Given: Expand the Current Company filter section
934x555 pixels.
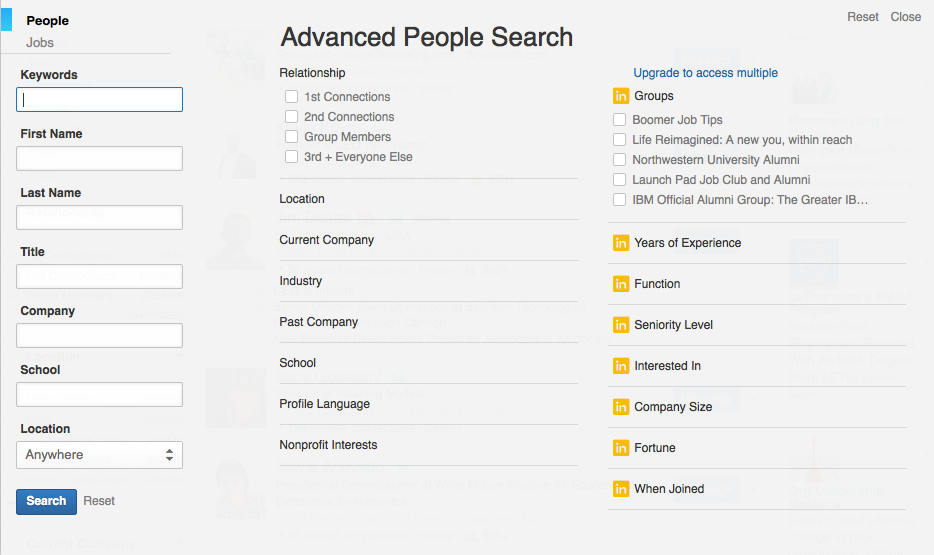Looking at the screenshot, I should [327, 240].
